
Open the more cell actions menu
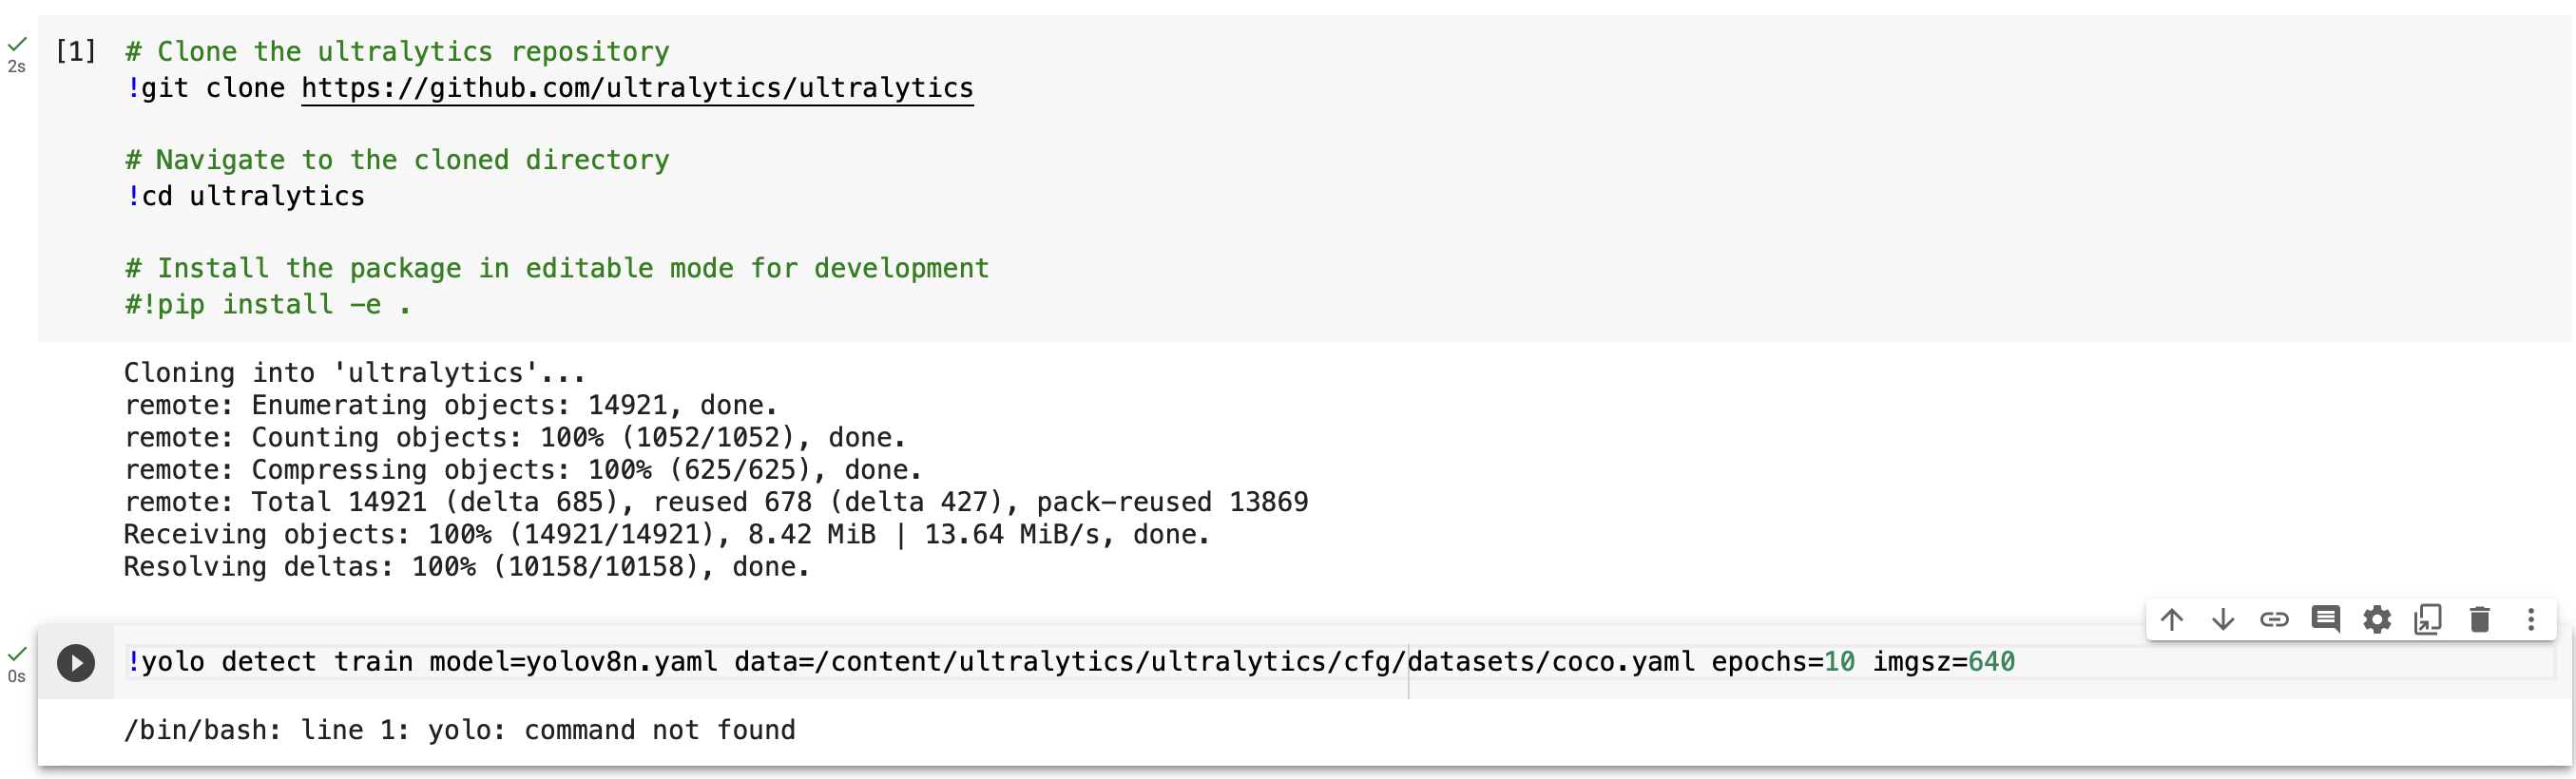[2531, 620]
